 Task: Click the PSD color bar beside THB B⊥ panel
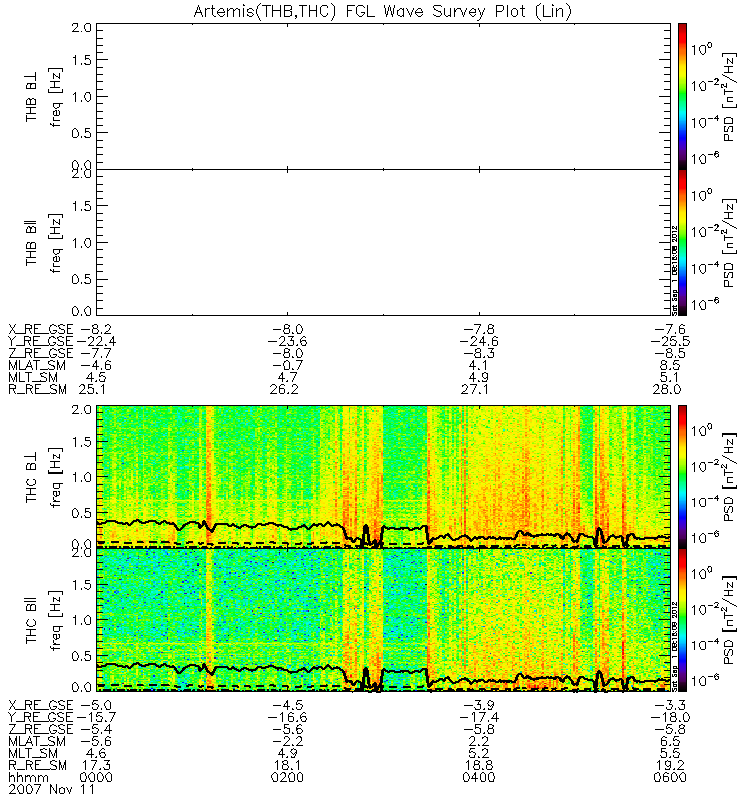pyautogui.click(x=682, y=96)
